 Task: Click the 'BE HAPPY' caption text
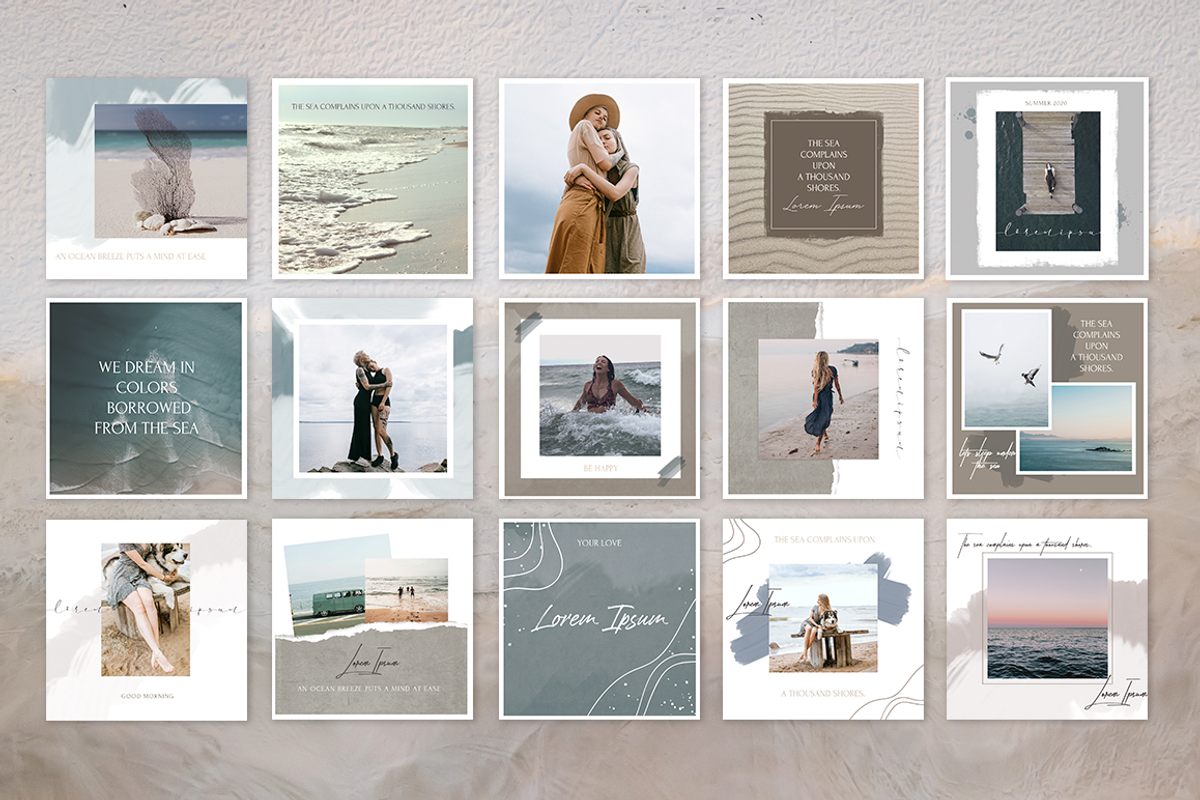[x=600, y=468]
